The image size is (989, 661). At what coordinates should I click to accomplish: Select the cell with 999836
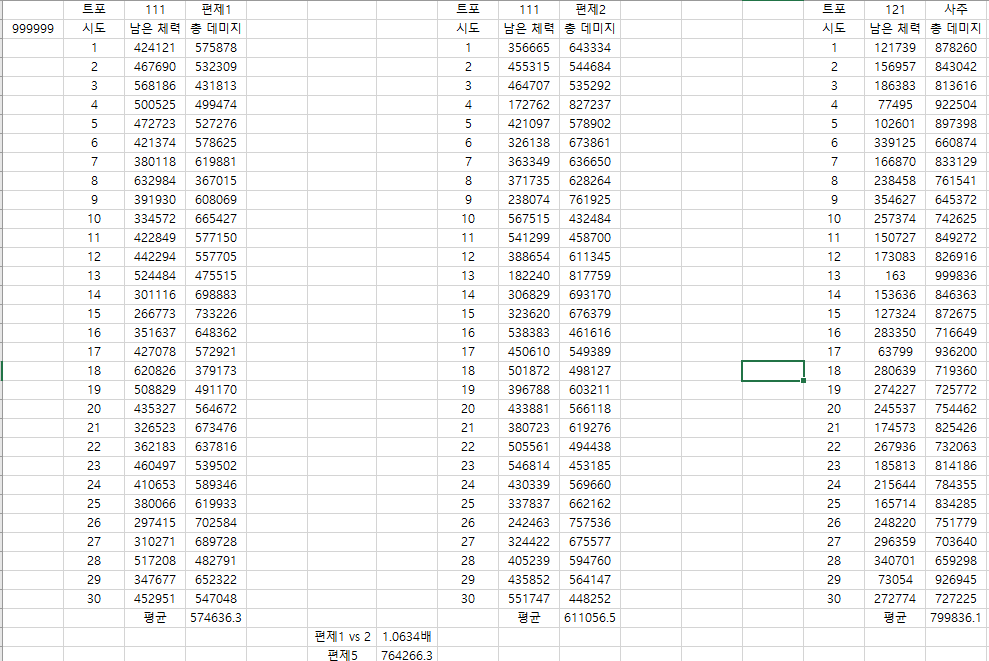tap(956, 276)
